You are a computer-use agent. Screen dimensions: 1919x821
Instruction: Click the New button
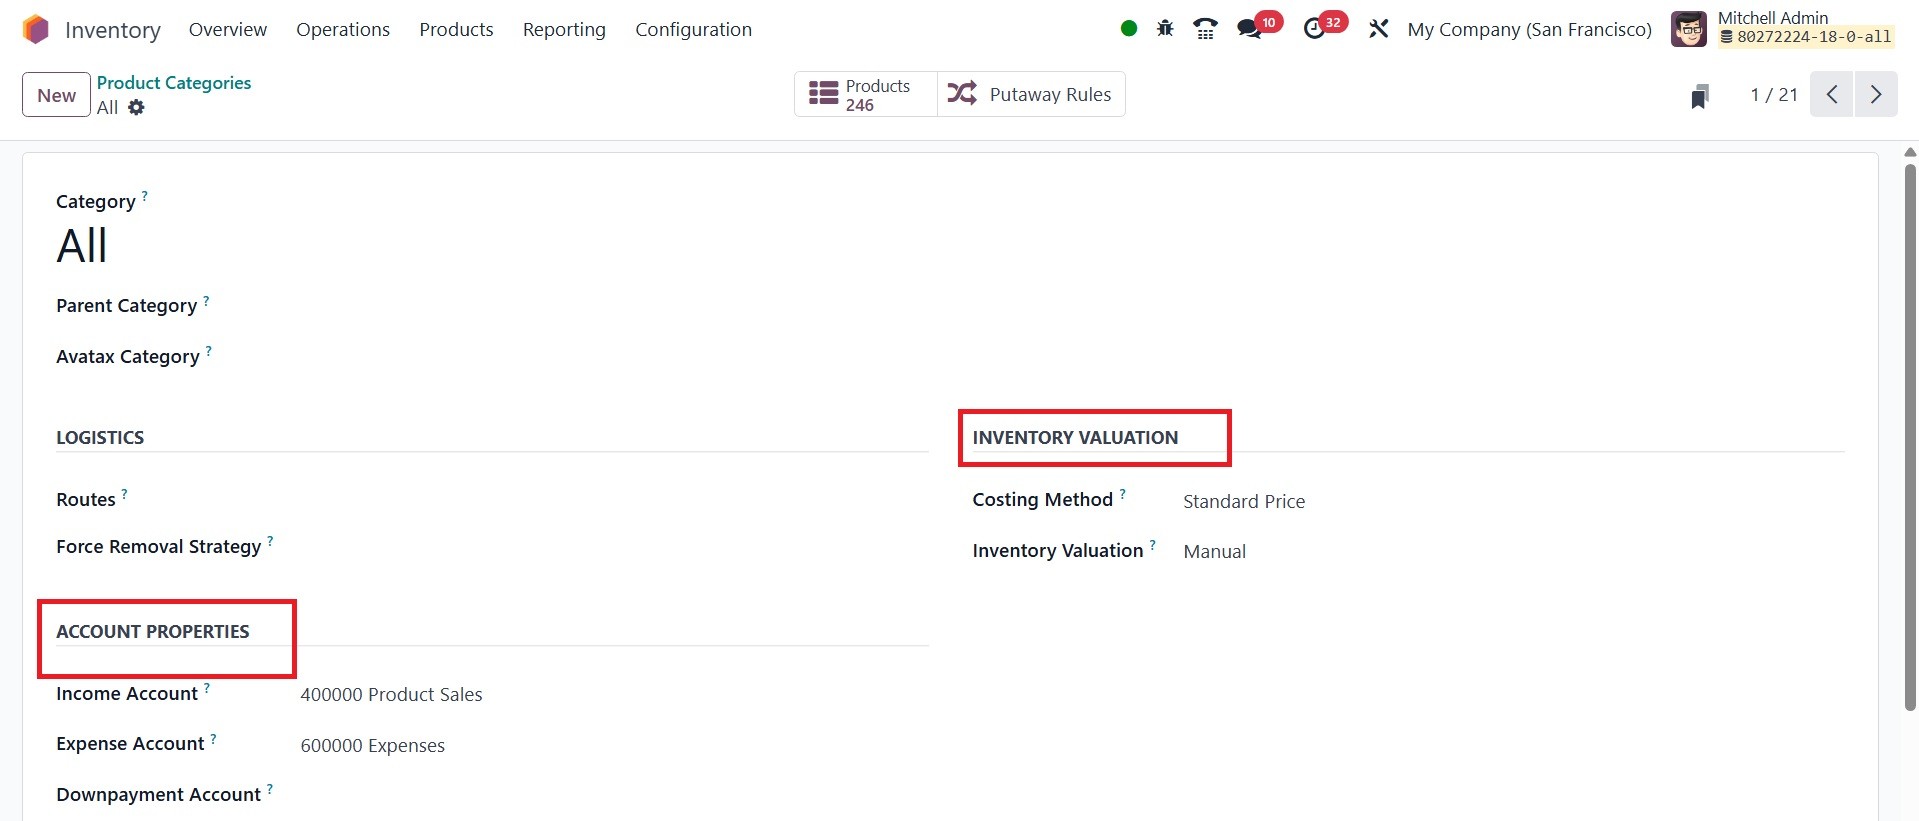tap(56, 95)
